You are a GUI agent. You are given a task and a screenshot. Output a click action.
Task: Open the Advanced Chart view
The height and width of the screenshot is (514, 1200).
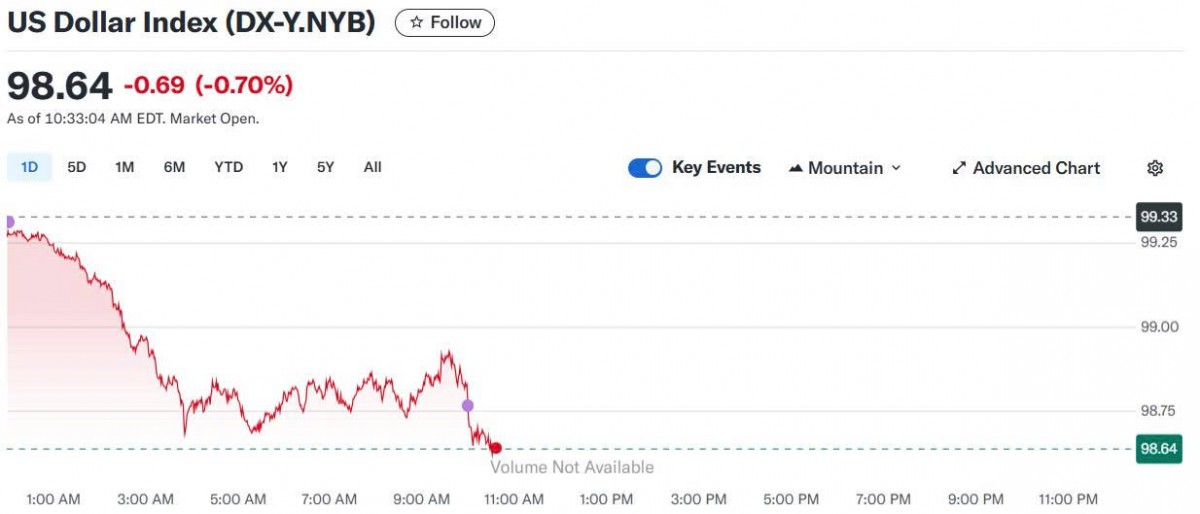point(1025,168)
